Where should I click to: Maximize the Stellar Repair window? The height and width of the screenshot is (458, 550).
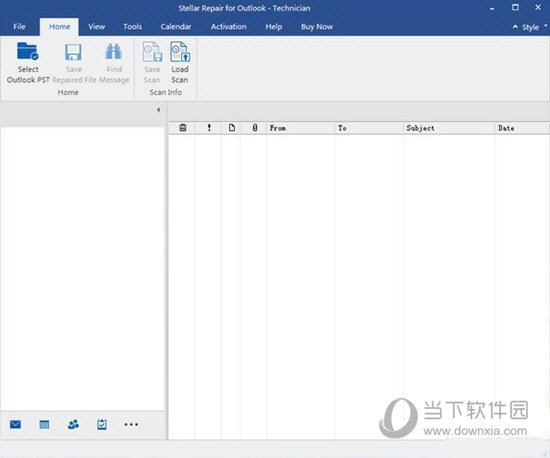pos(515,7)
